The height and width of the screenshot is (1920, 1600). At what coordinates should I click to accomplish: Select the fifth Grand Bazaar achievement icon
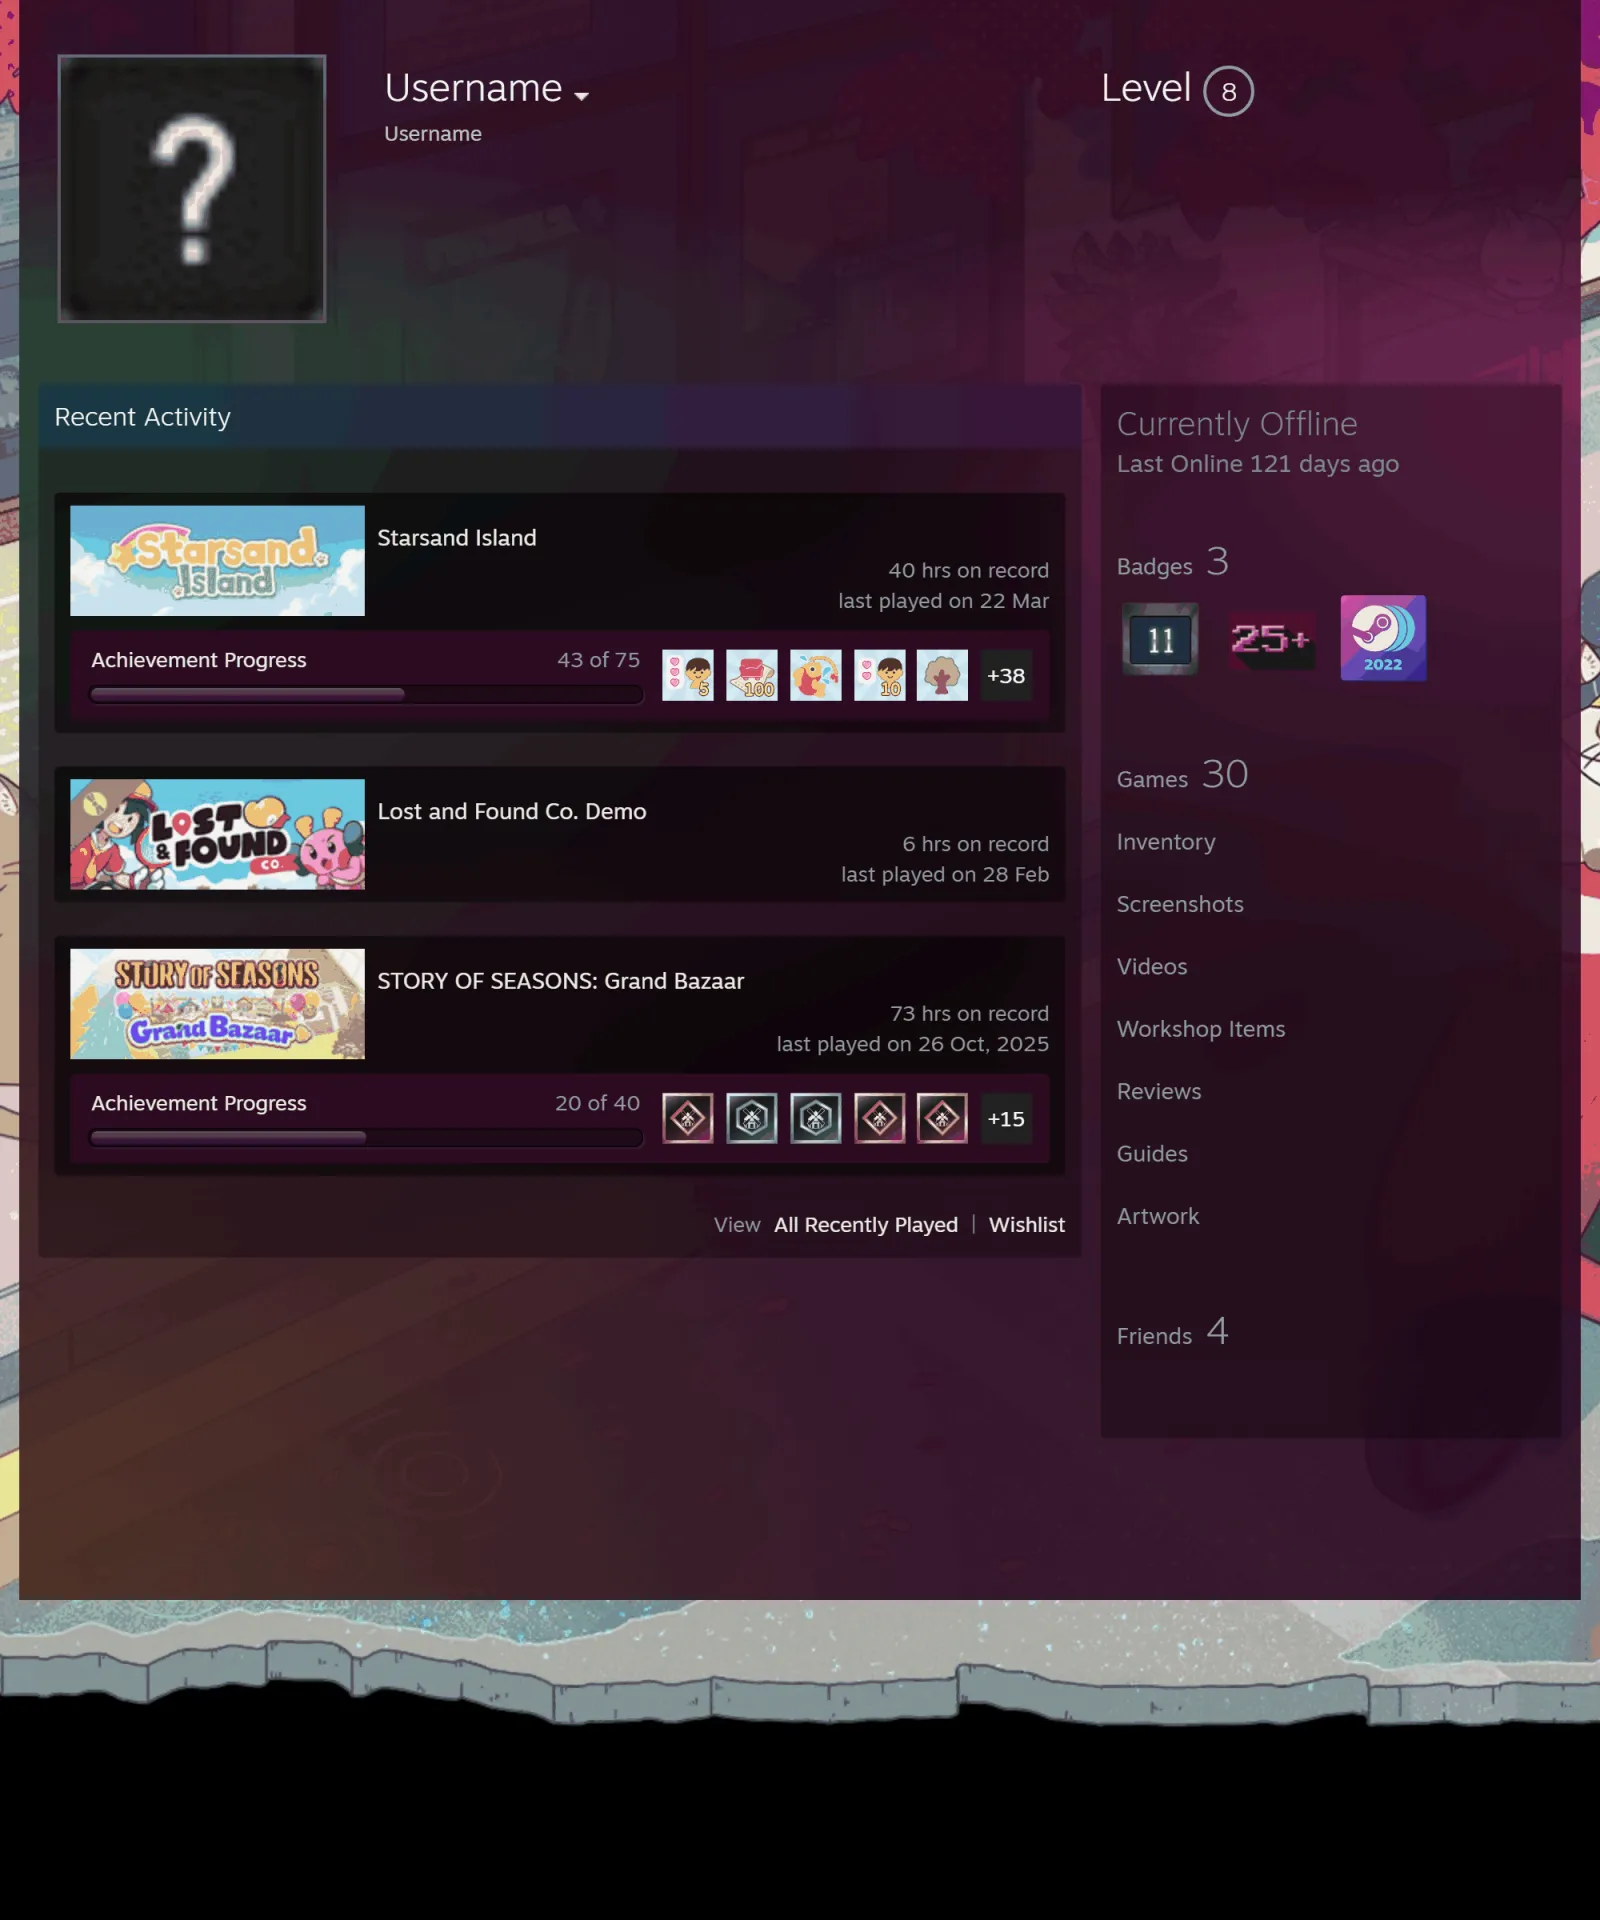point(942,1118)
